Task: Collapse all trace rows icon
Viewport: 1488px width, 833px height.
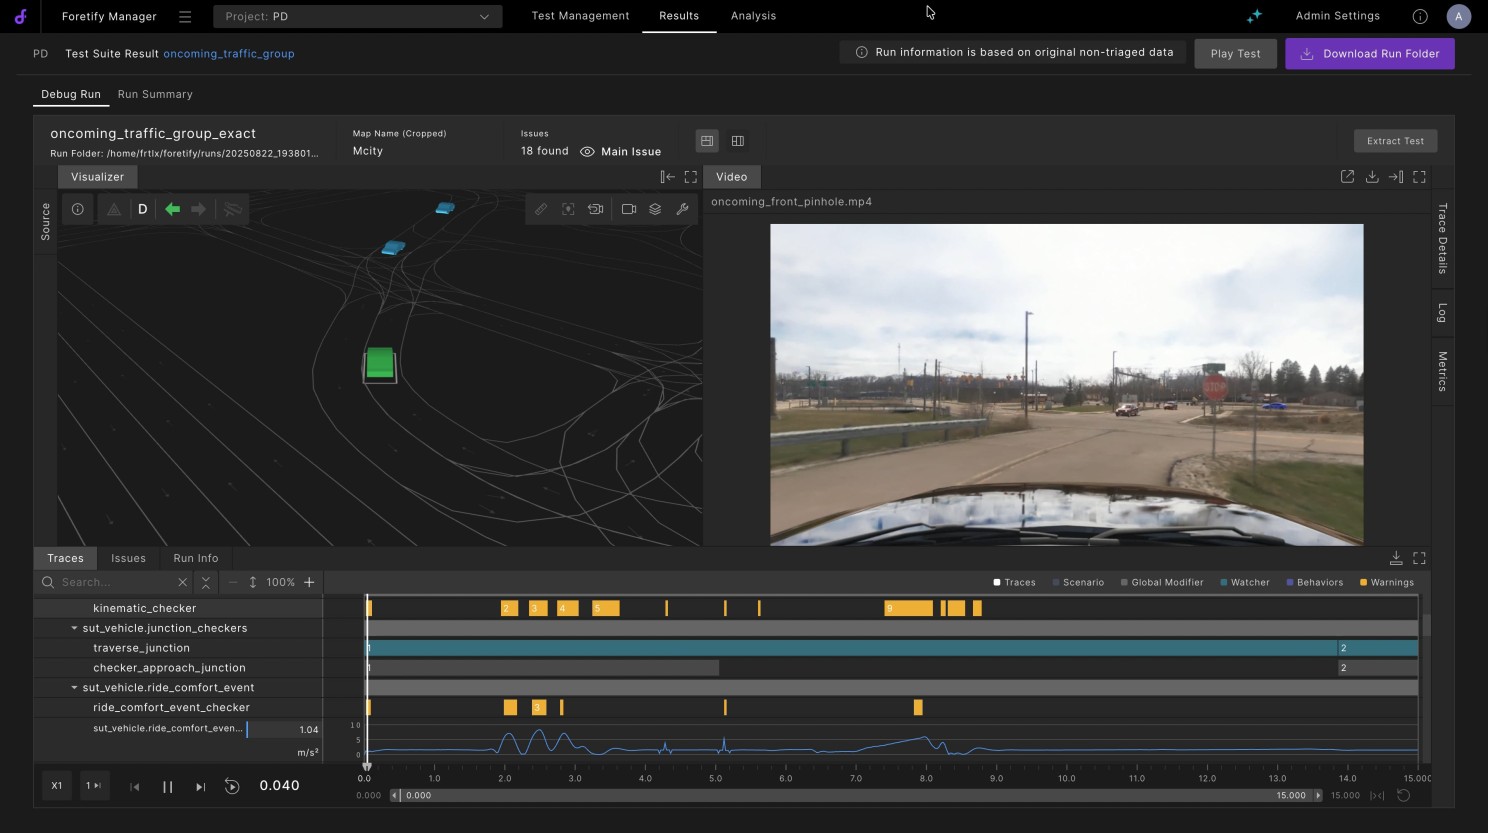Action: 206,582
